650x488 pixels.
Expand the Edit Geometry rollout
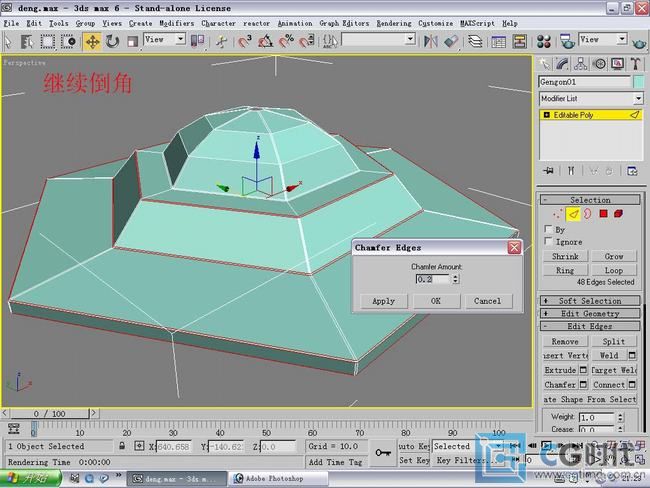click(590, 313)
